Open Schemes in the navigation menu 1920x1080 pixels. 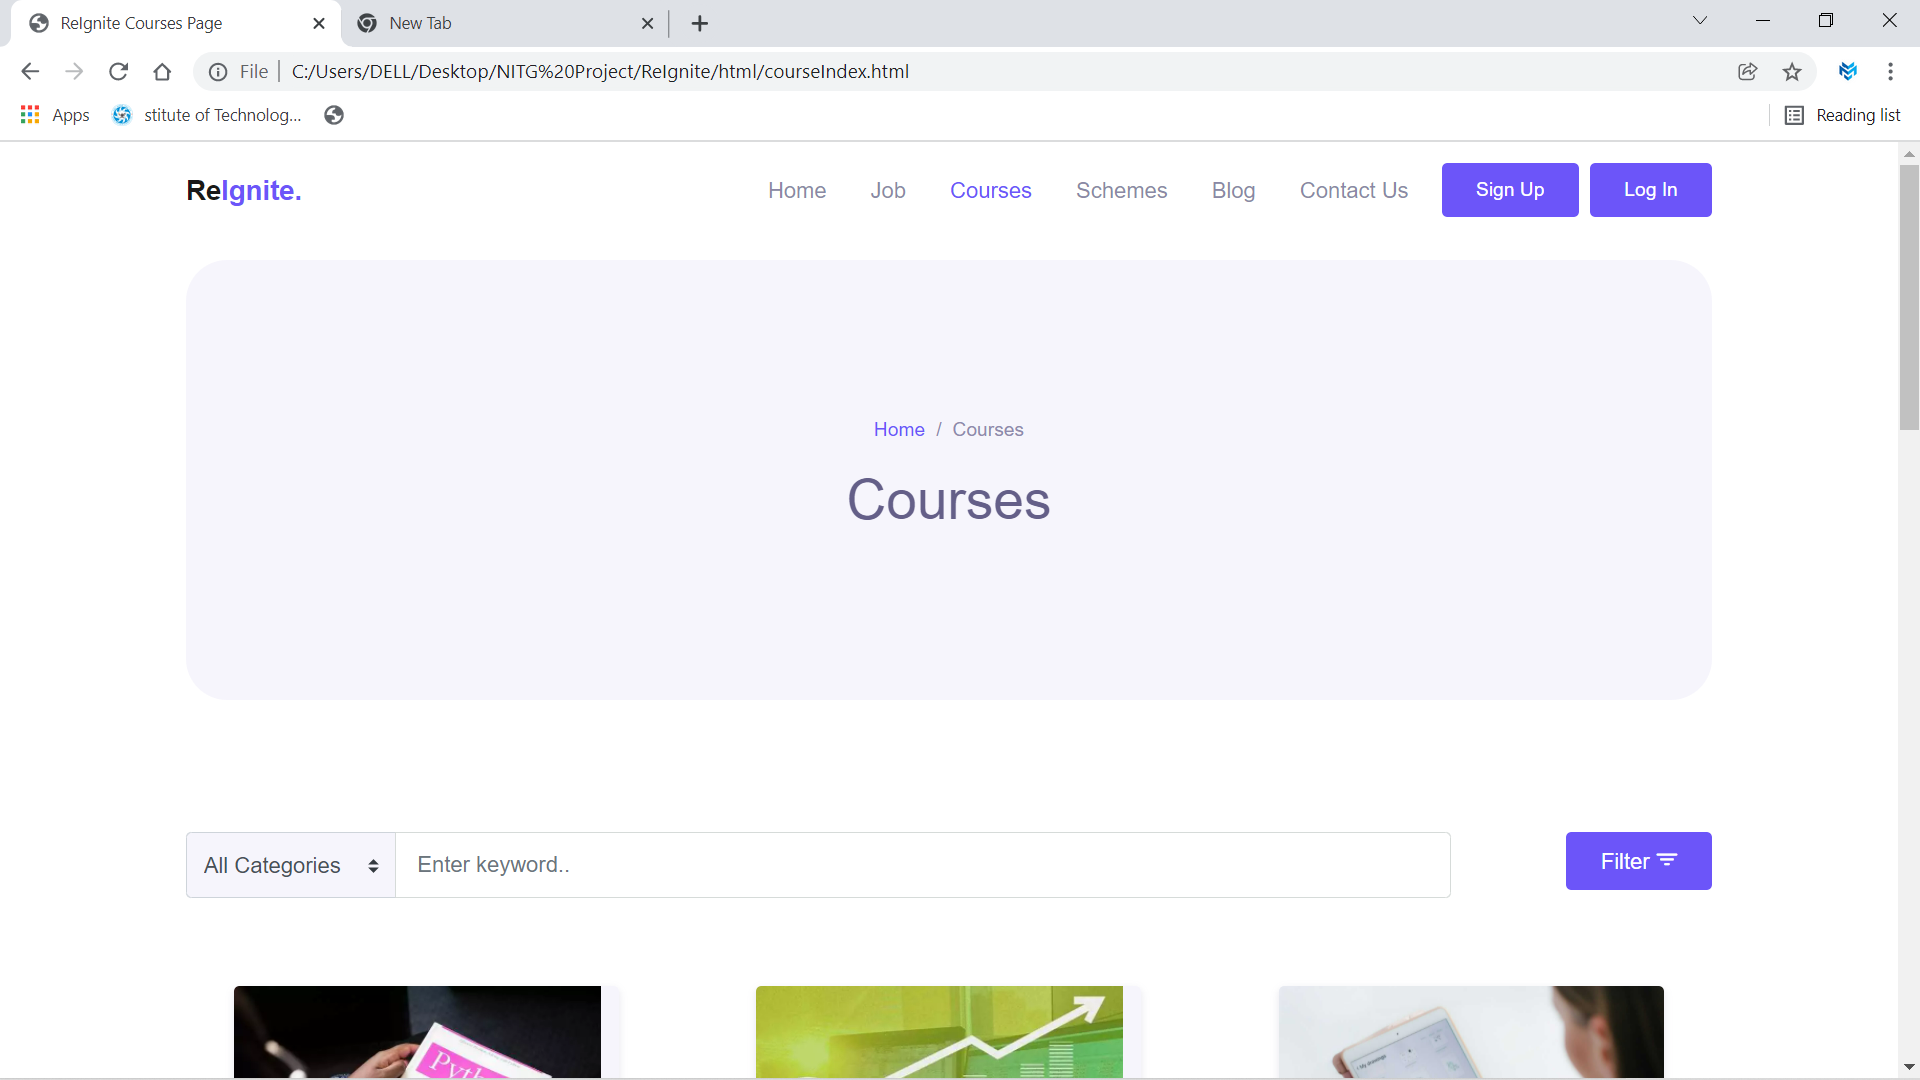click(1121, 190)
